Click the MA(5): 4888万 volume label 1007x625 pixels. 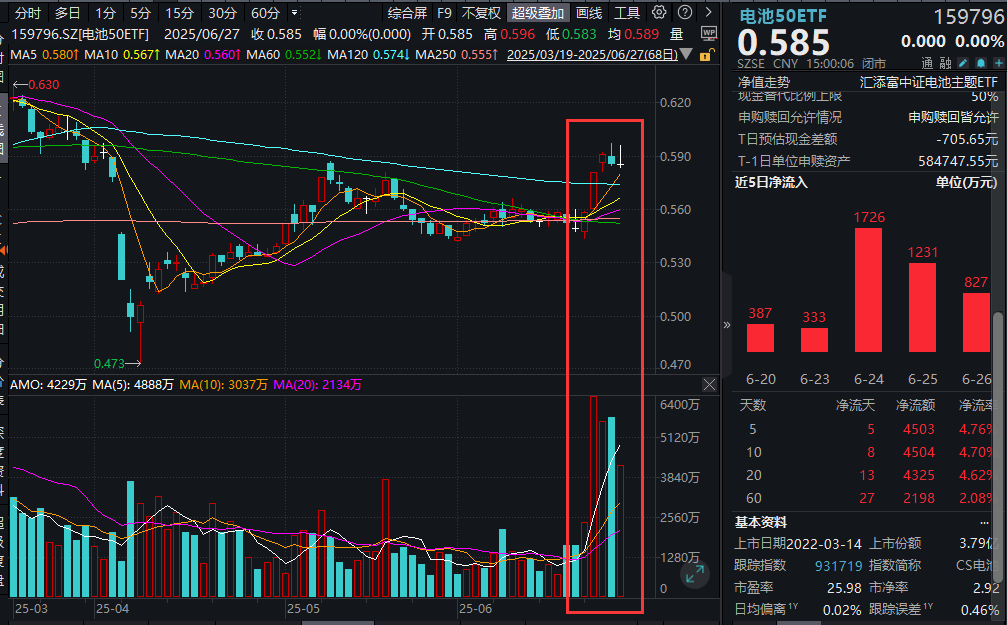point(133,385)
